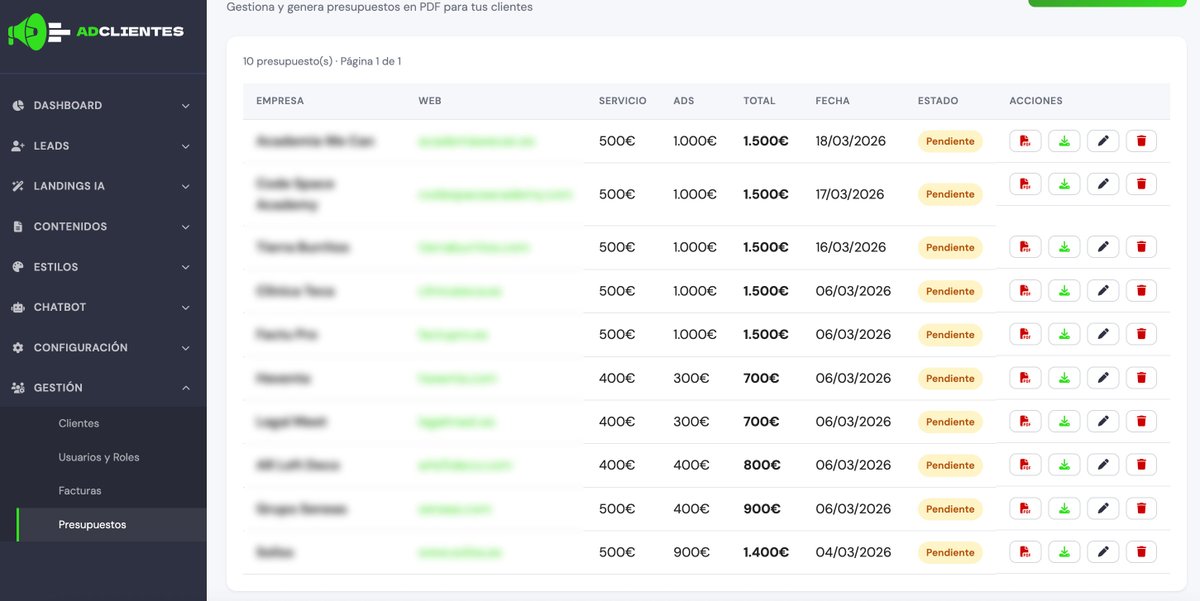This screenshot has height=601, width=1200.
Task: Open PDF for the 04/03/2026 budget
Action: (x=1025, y=552)
